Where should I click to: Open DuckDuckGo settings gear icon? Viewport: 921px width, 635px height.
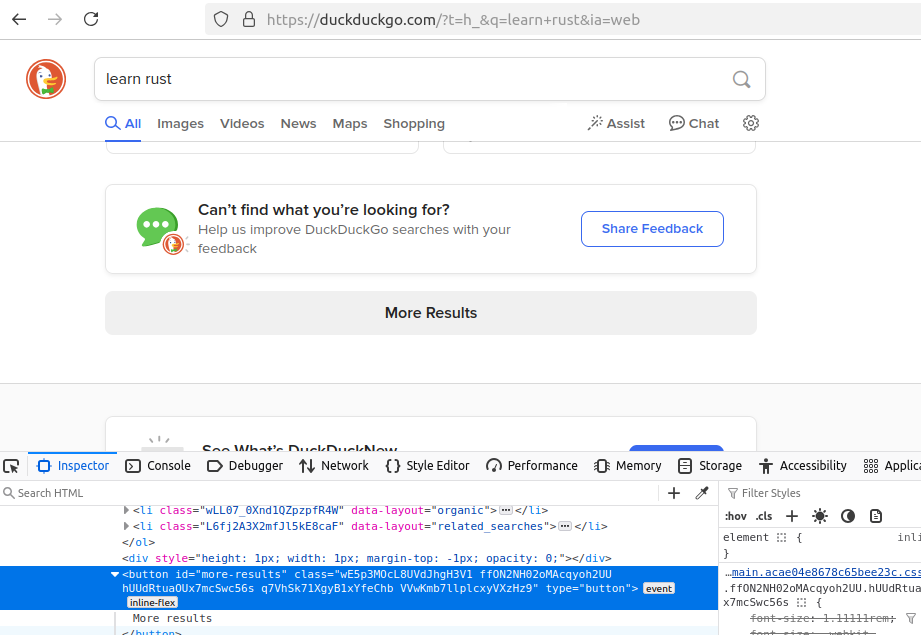pyautogui.click(x=751, y=123)
